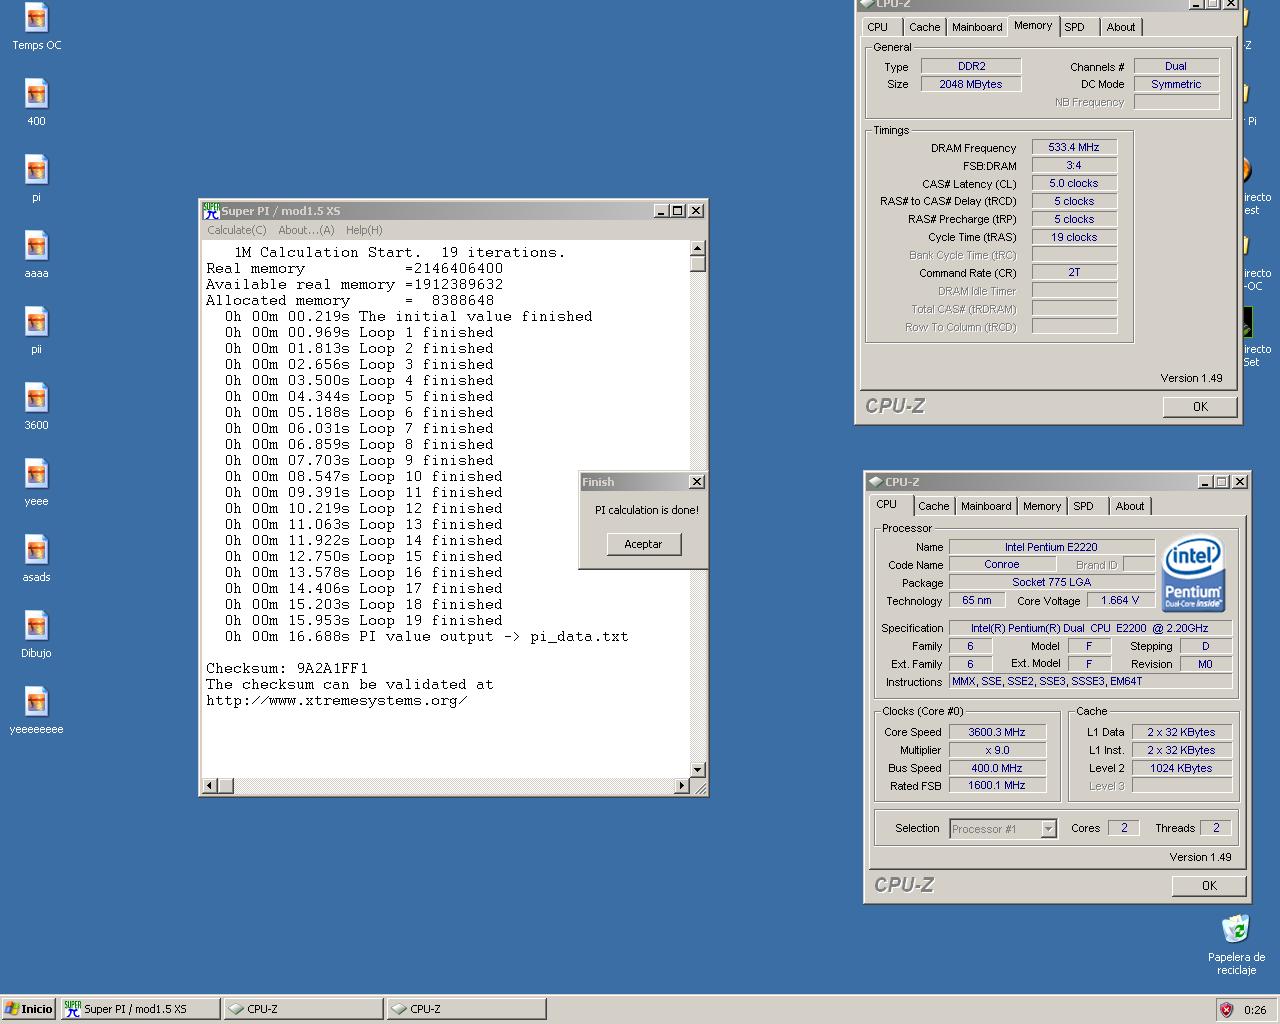Image resolution: width=1280 pixels, height=1024 pixels.
Task: Open the Calculate(C) menu in Super PI
Action: click(237, 230)
